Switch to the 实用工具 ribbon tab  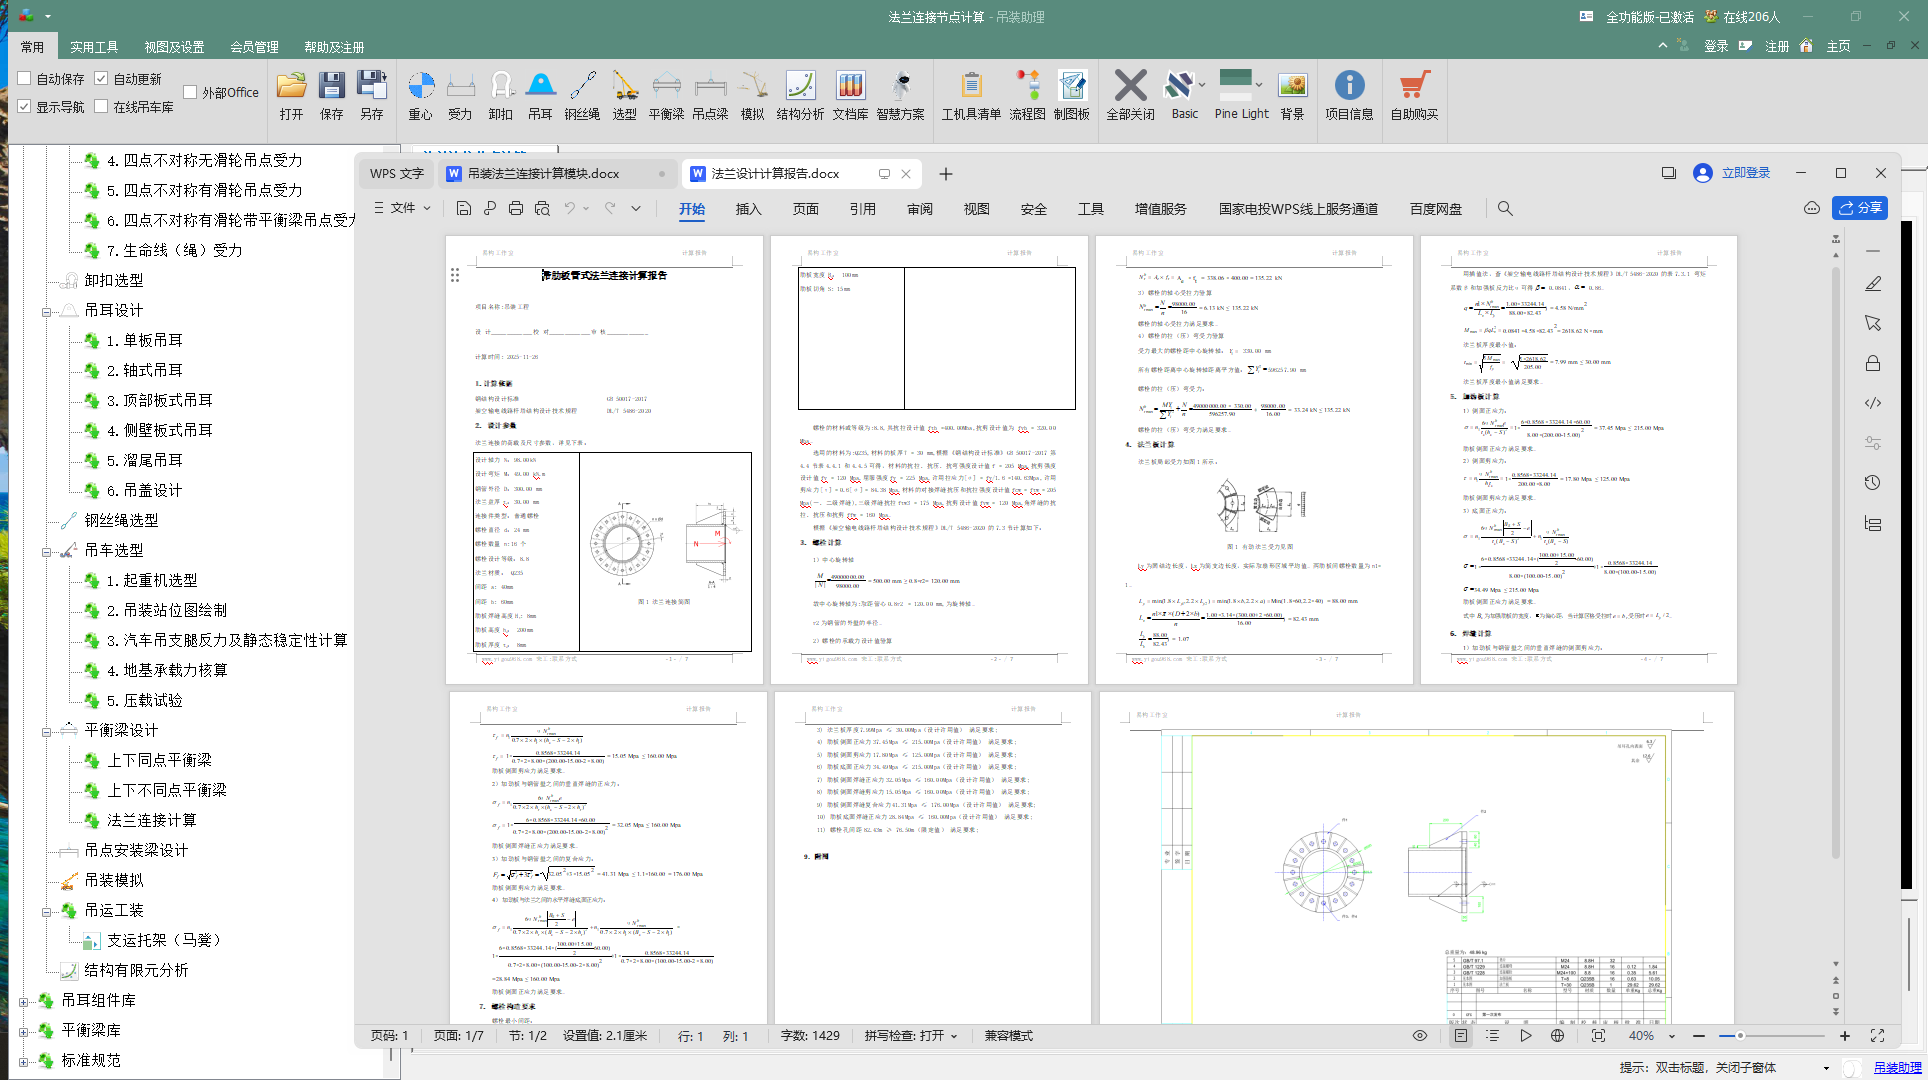pyautogui.click(x=94, y=47)
